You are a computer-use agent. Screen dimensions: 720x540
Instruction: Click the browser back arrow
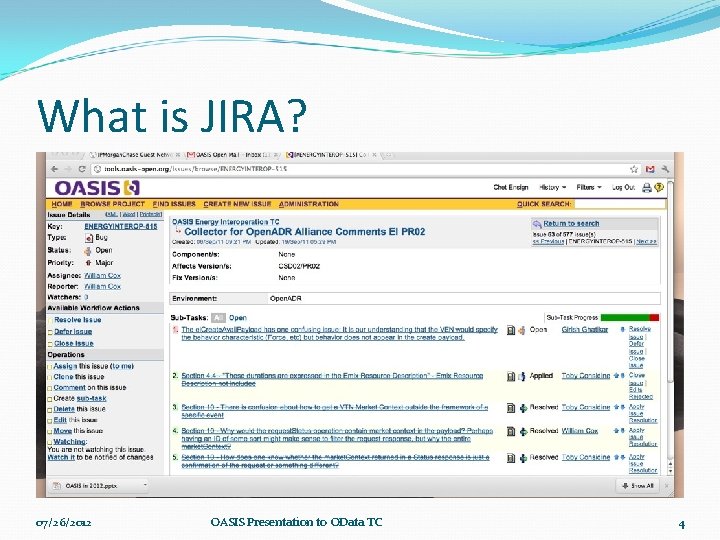pos(55,169)
